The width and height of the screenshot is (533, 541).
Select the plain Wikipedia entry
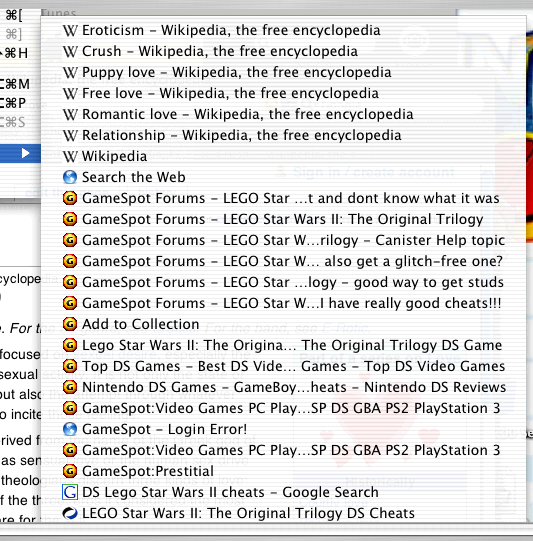coord(284,157)
